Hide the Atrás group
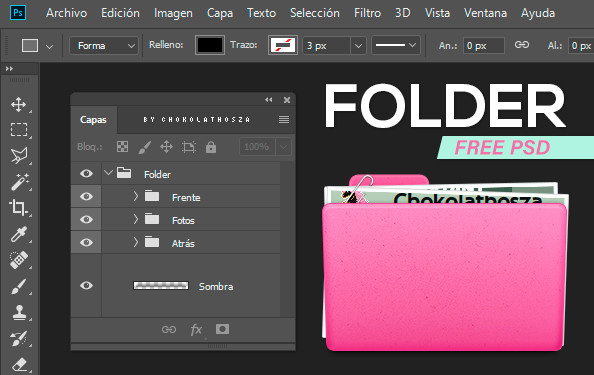The height and width of the screenshot is (375, 594). point(86,242)
